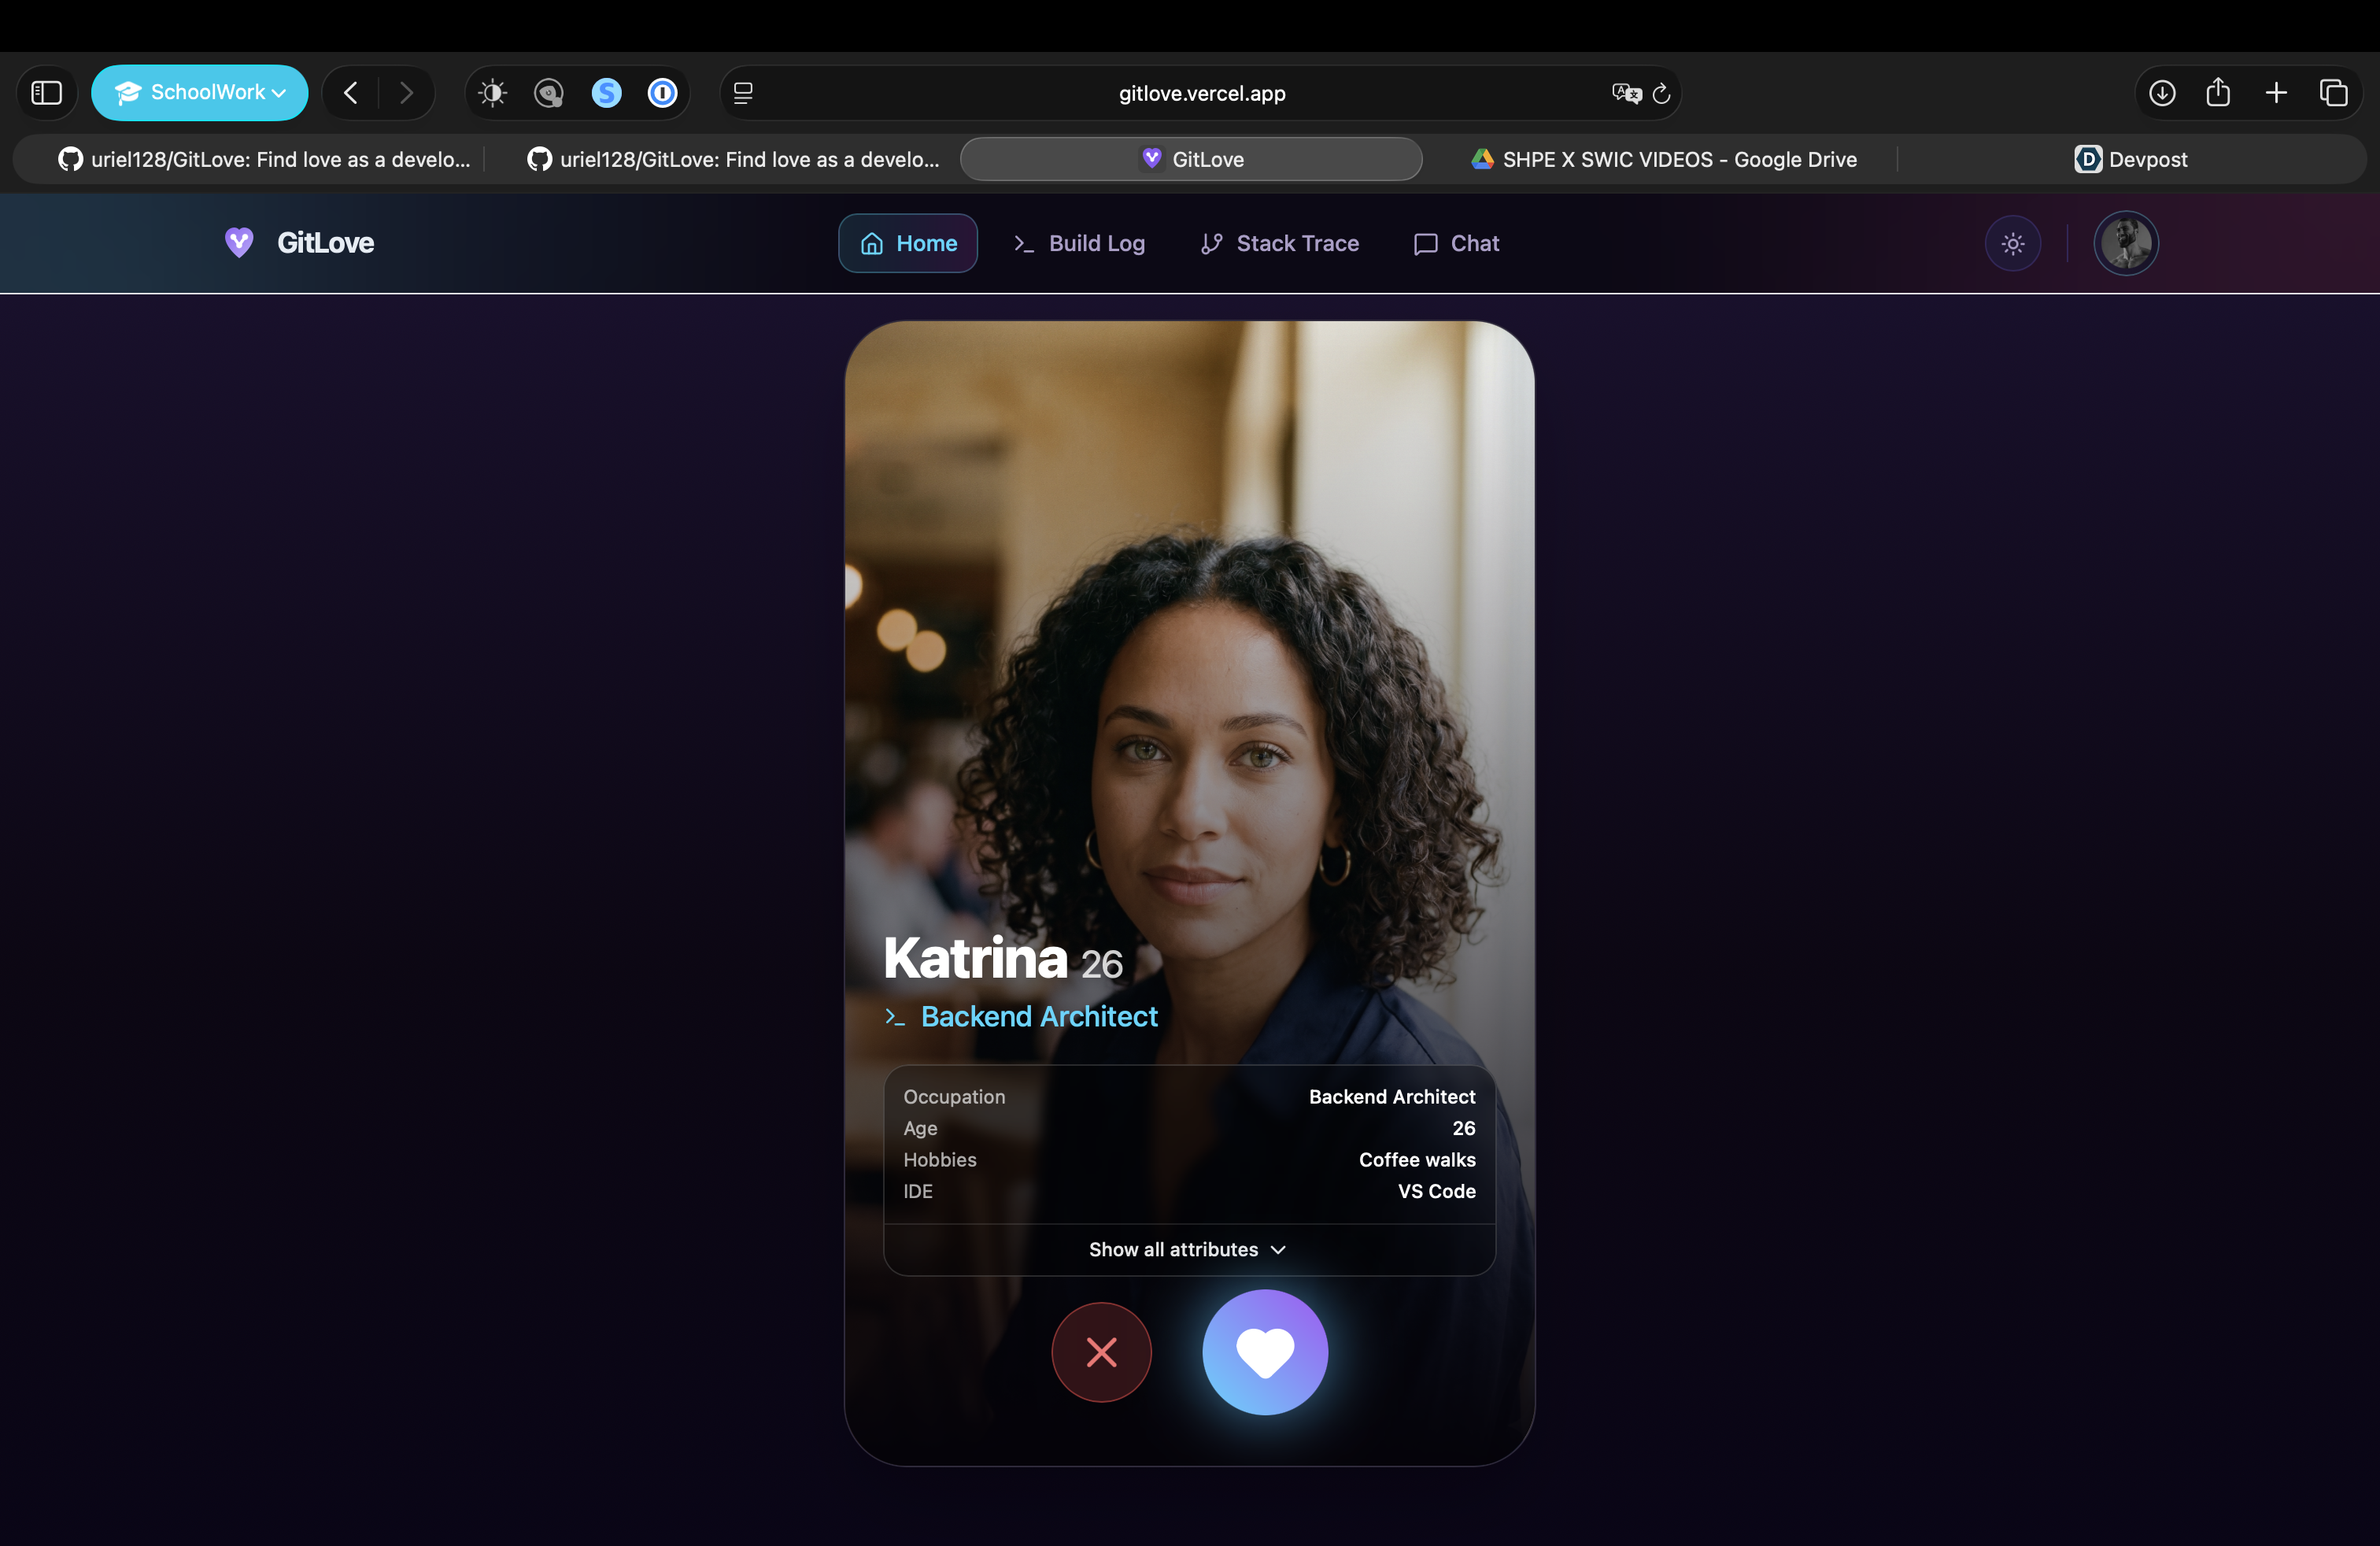
Task: Open the SchoolWork profile dropdown
Action: point(200,93)
